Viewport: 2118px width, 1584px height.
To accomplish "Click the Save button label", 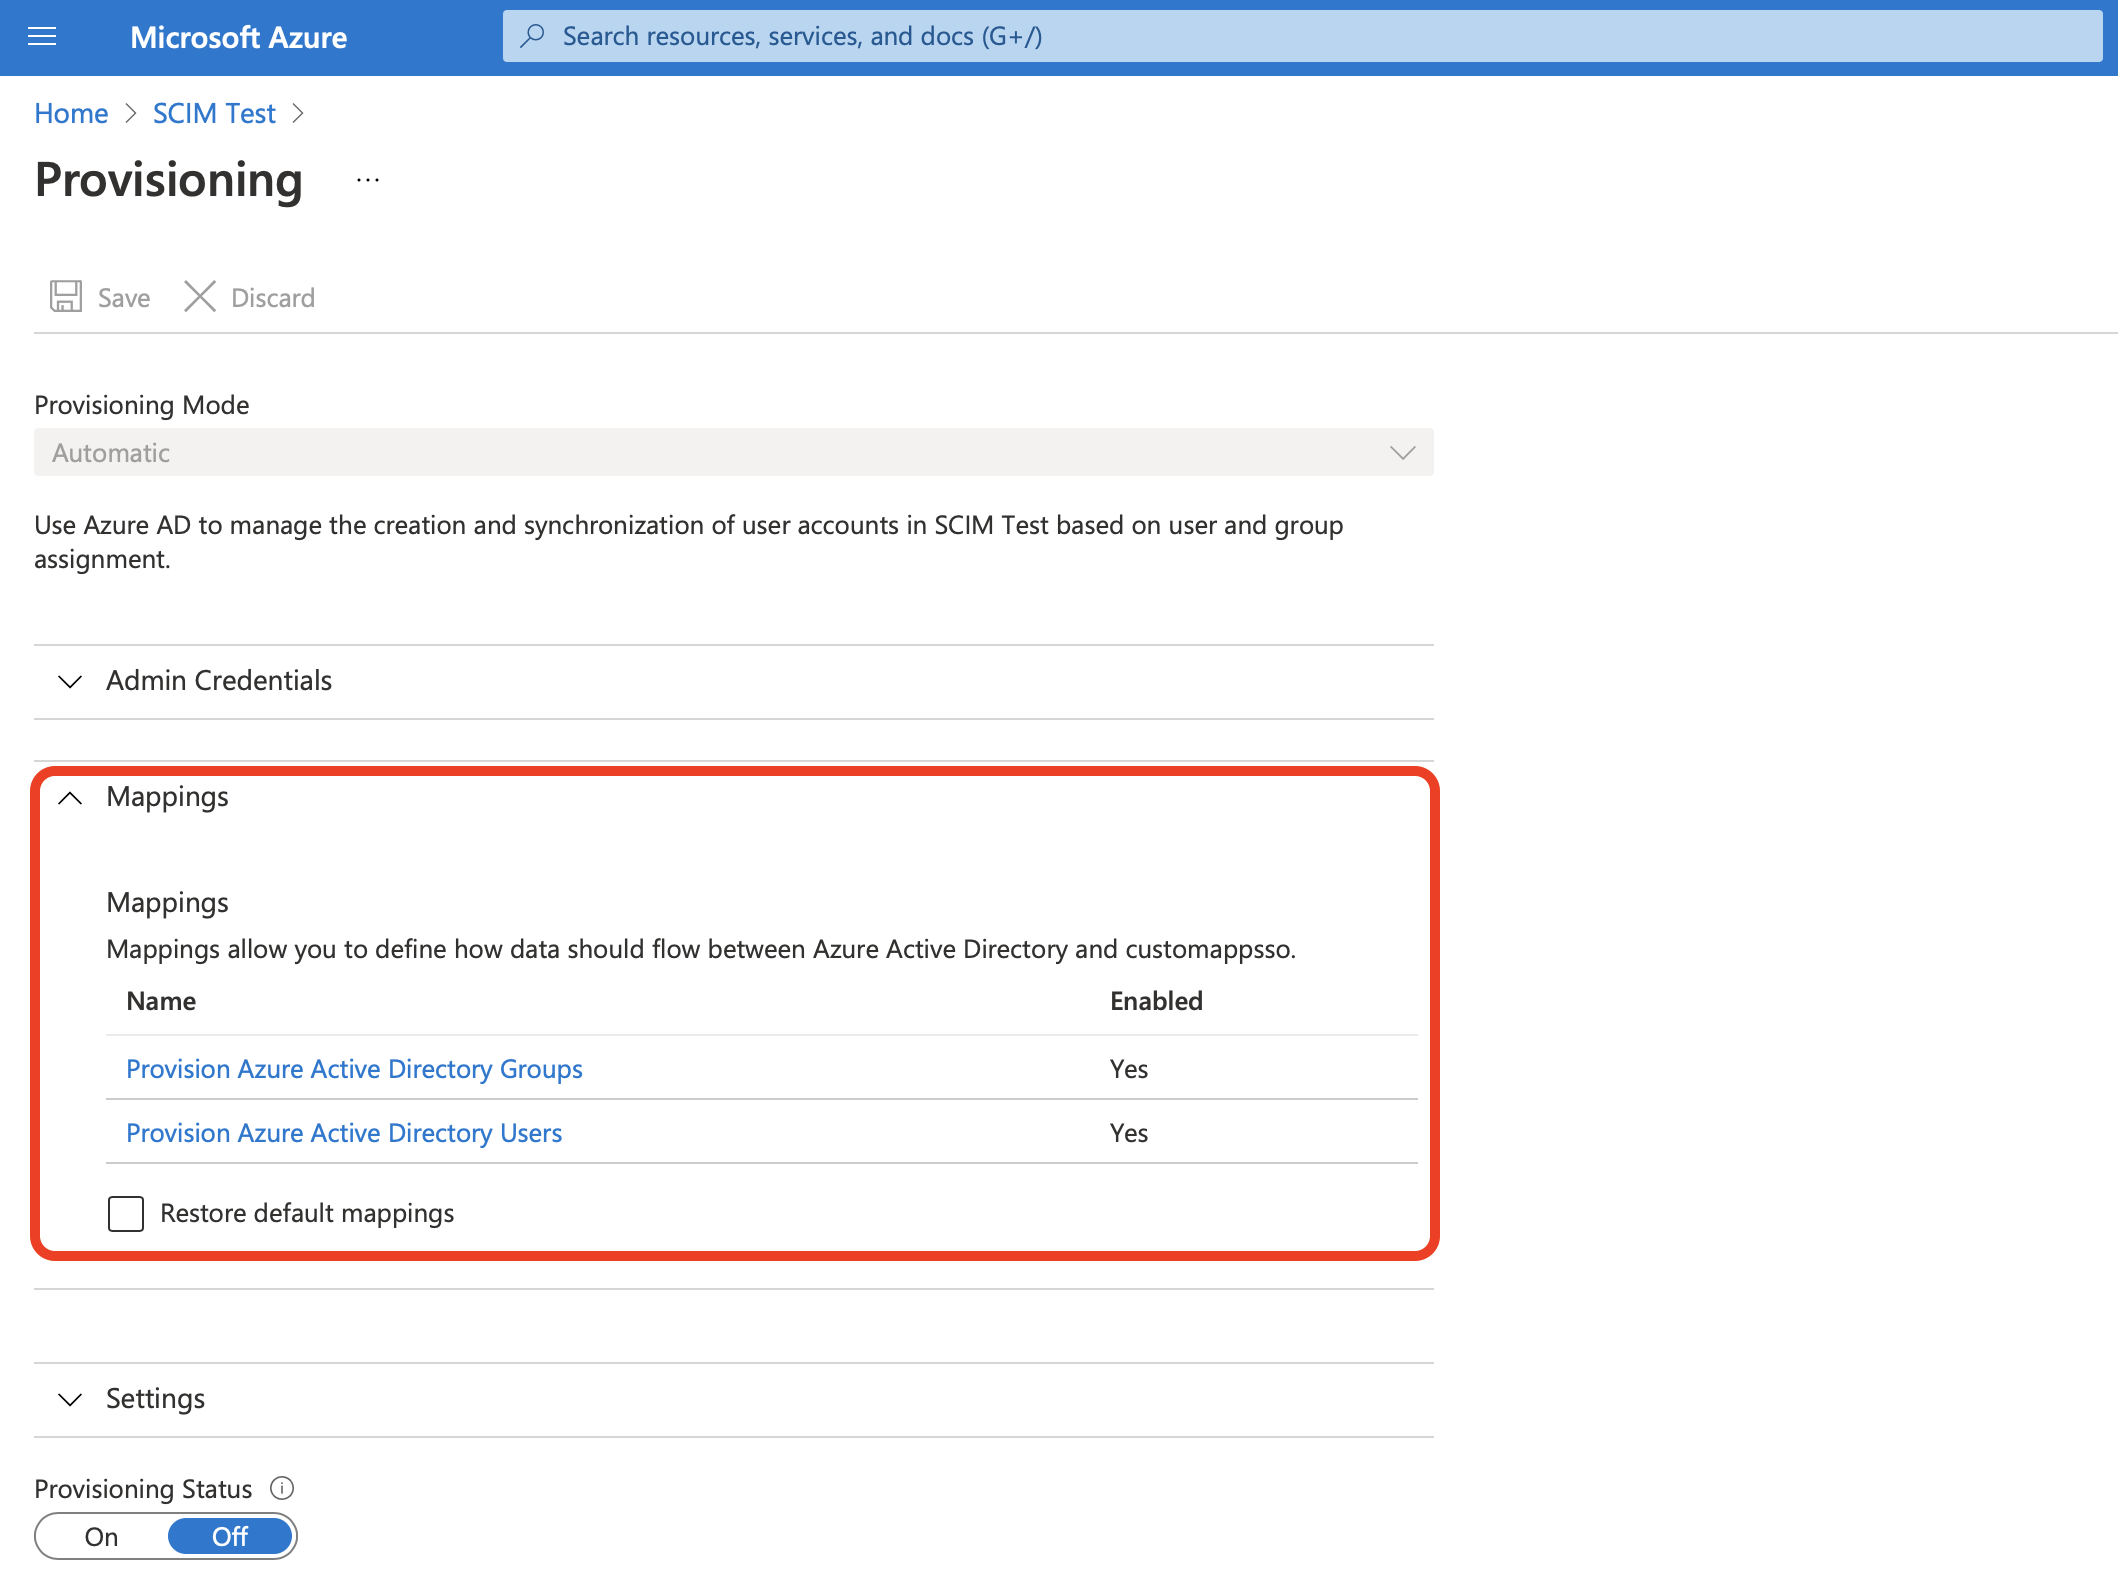I will (124, 298).
